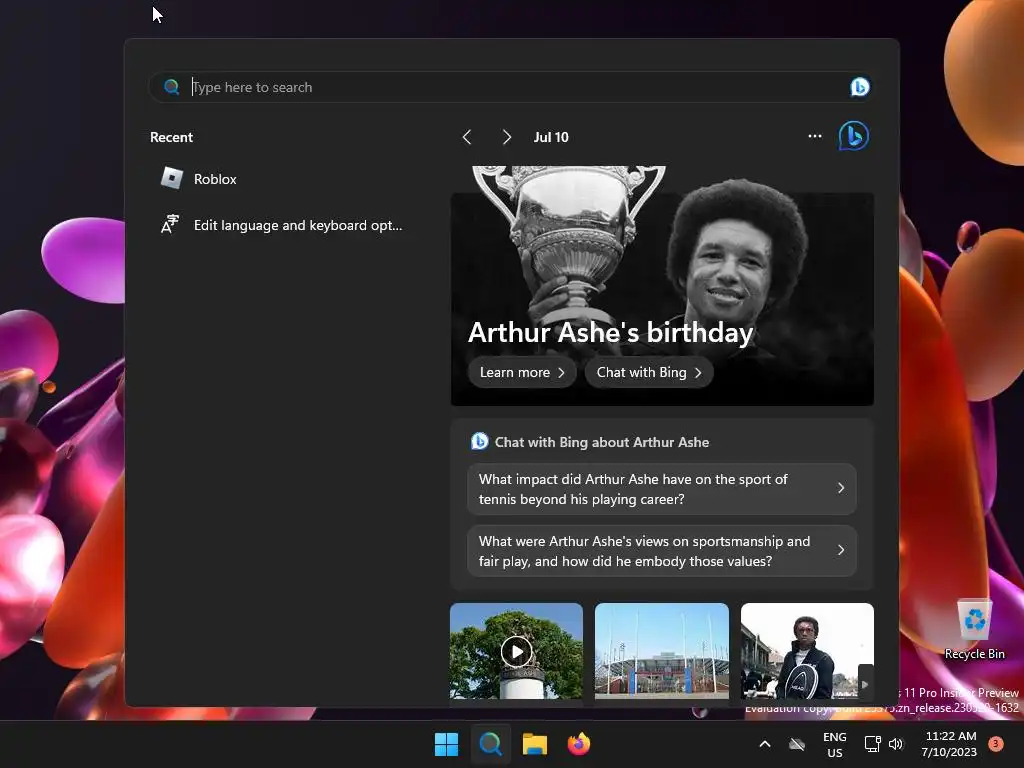Viewport: 1024px width, 768px height.
Task: Launch Firefox from the taskbar
Action: click(x=579, y=744)
